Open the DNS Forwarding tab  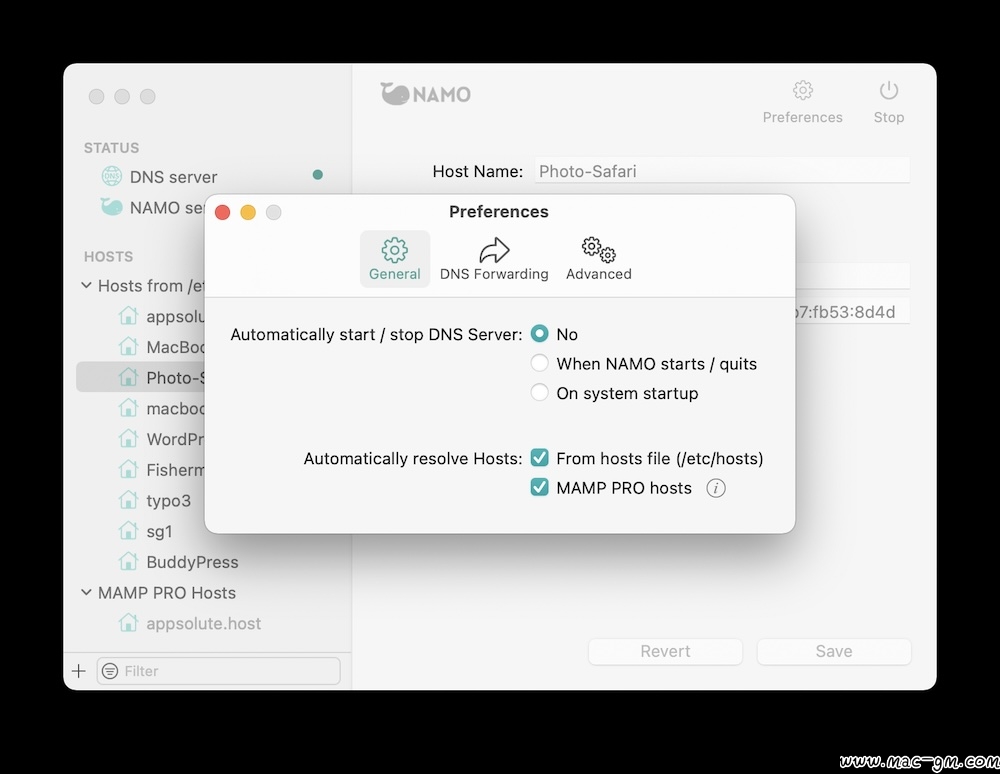point(494,259)
